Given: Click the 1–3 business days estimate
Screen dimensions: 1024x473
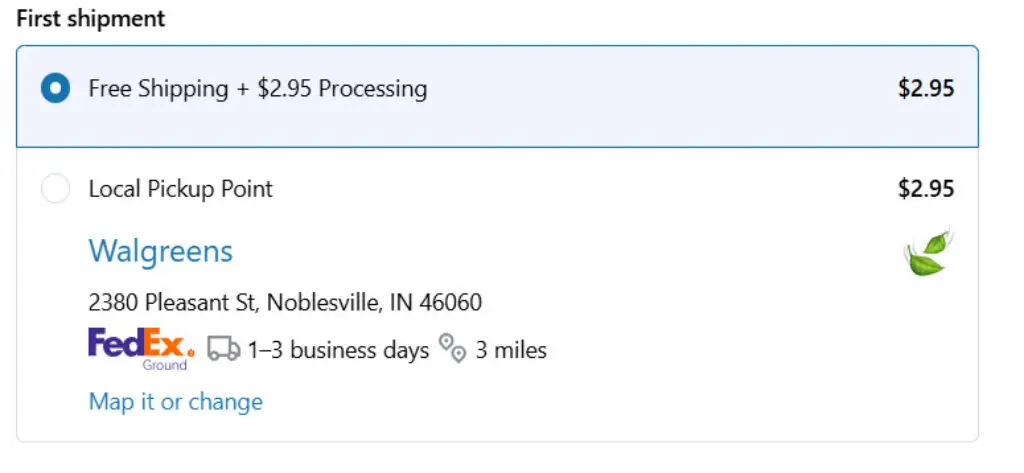Looking at the screenshot, I should 338,350.
